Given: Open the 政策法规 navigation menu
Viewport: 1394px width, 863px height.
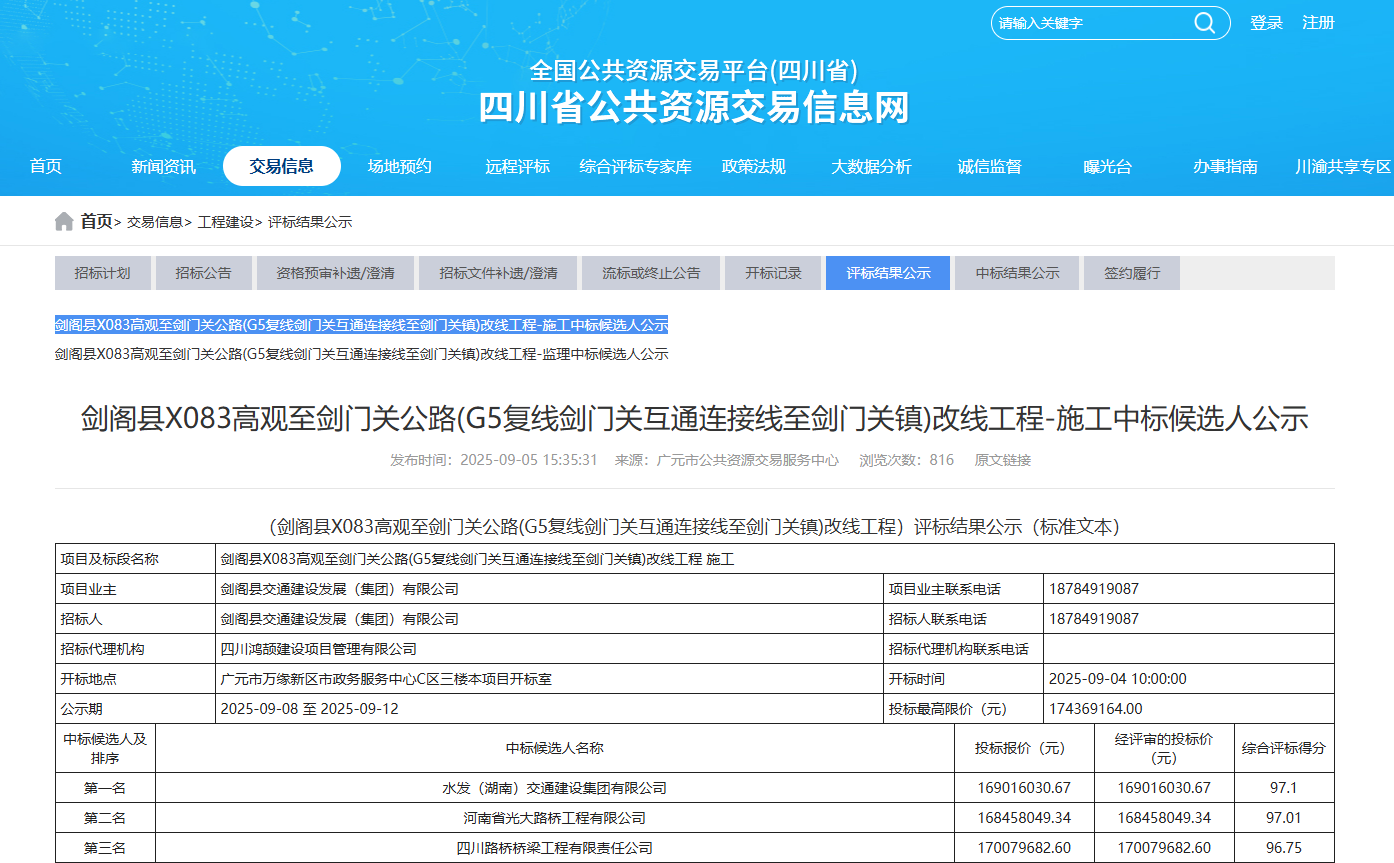Looking at the screenshot, I should [x=754, y=167].
